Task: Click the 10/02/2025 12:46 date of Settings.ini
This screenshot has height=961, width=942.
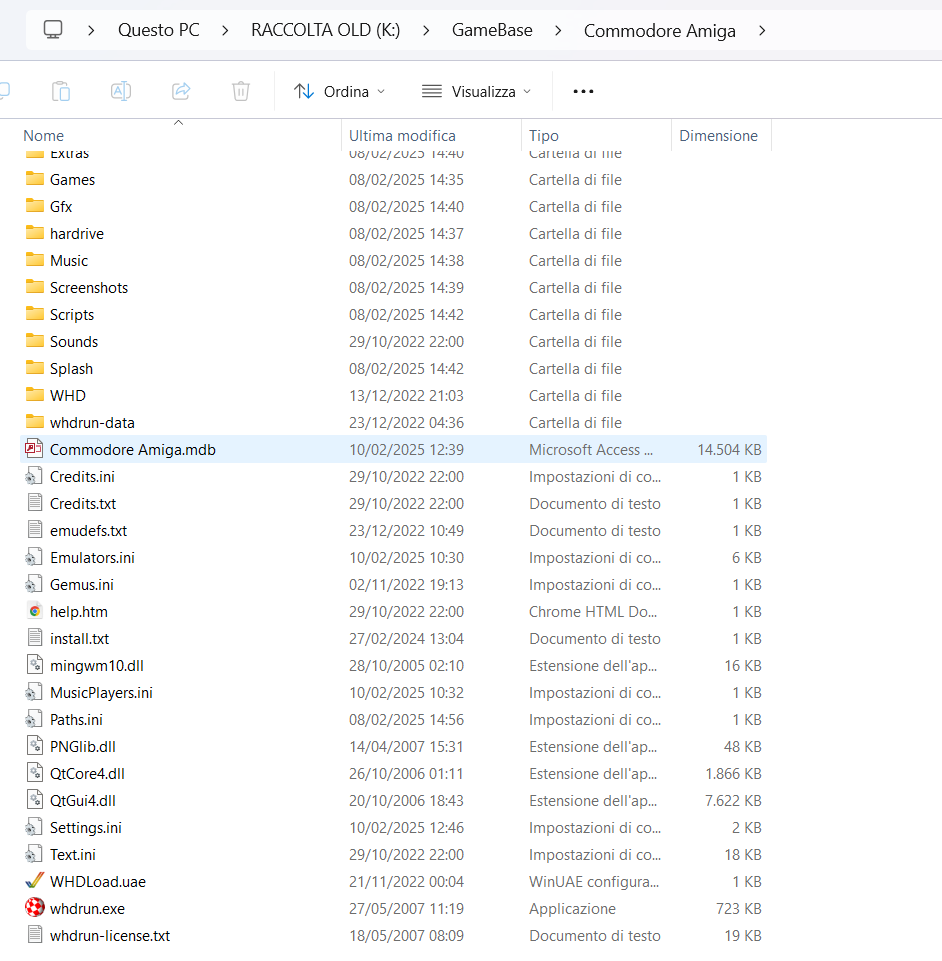Action: point(406,827)
